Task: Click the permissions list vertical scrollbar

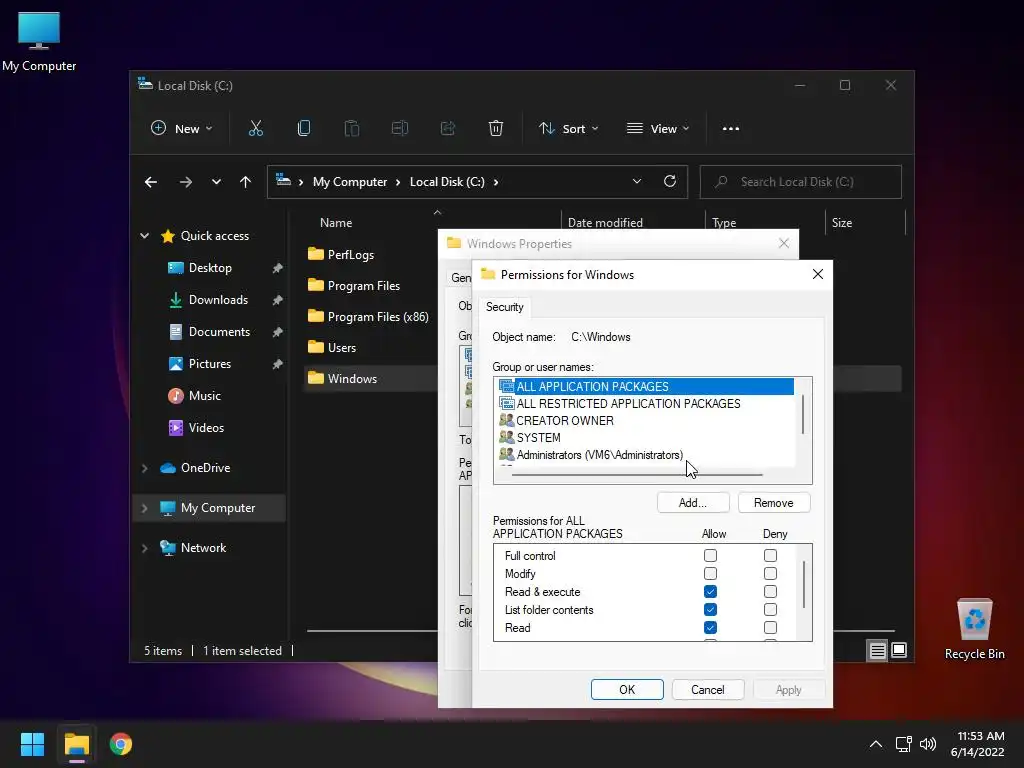Action: (x=804, y=584)
